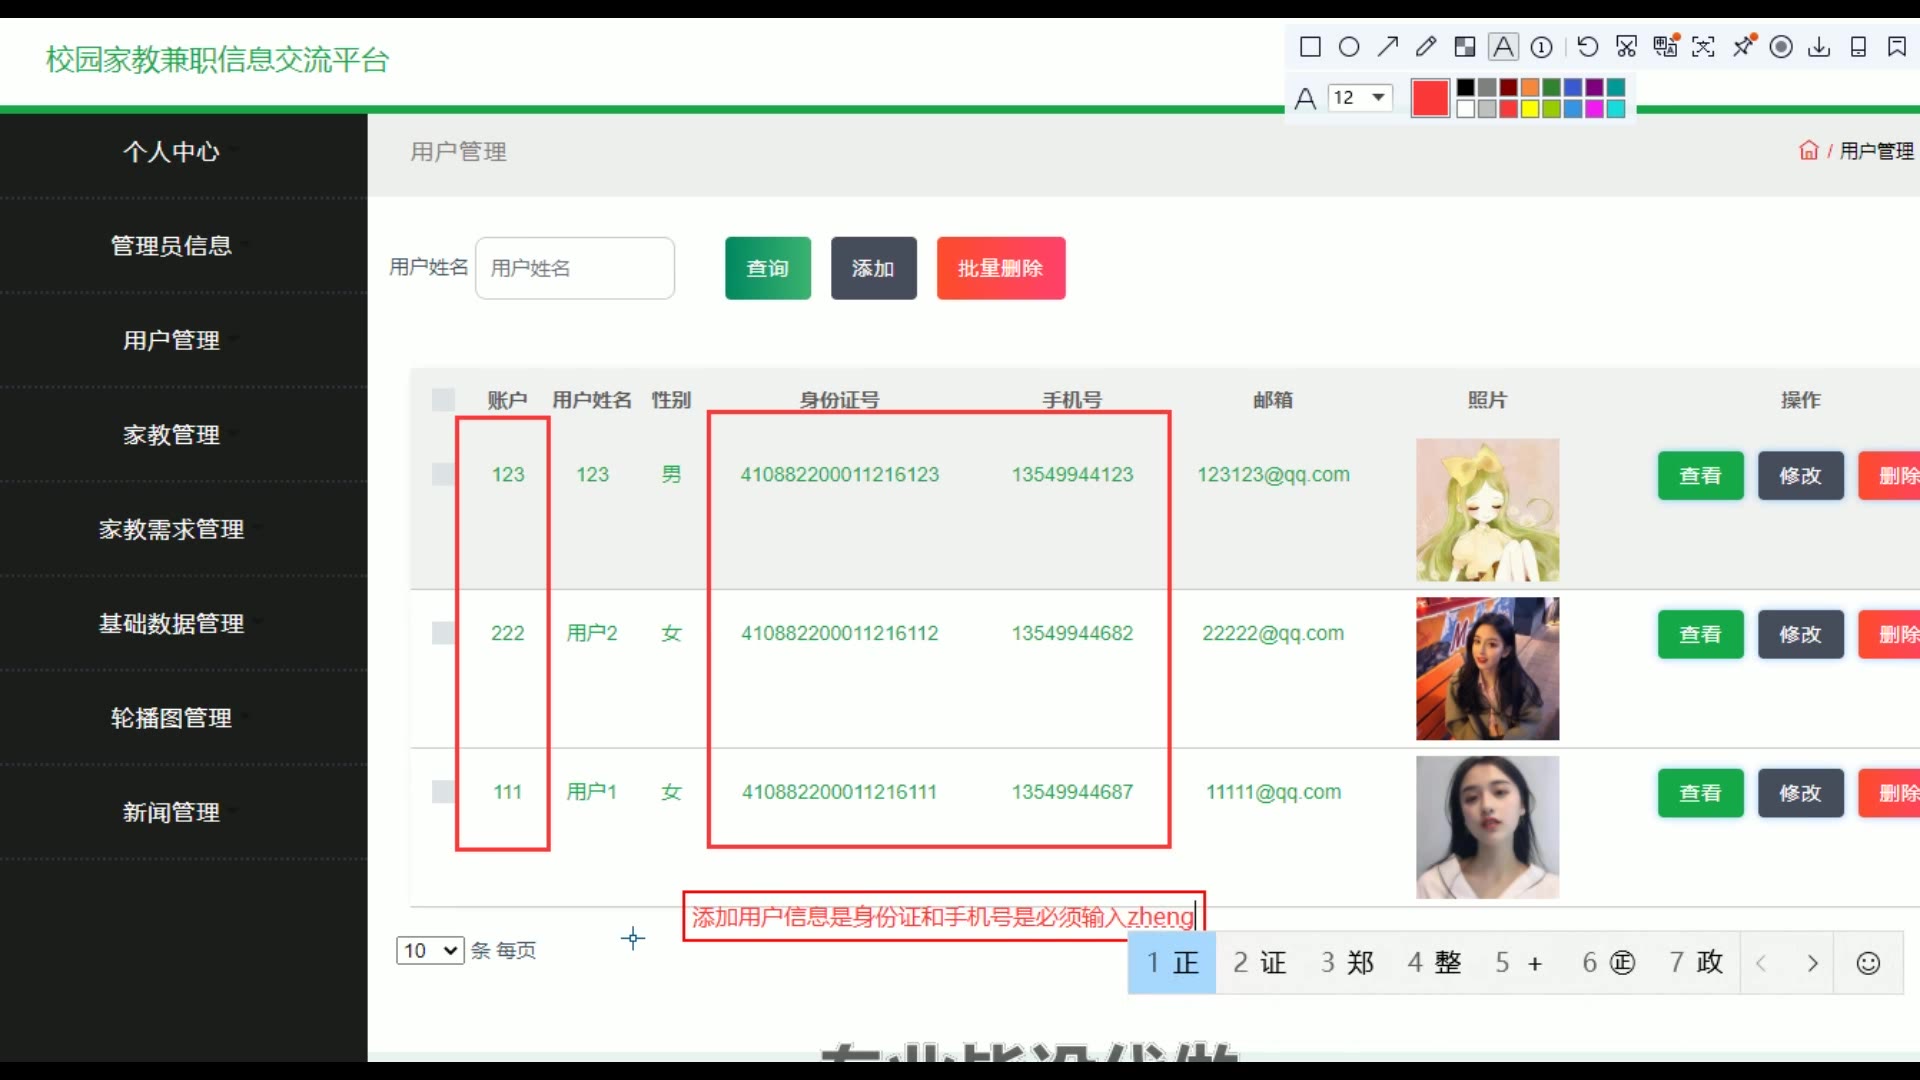Select the pencil drawing tool
Viewport: 1920px width, 1080px height.
(x=1426, y=47)
